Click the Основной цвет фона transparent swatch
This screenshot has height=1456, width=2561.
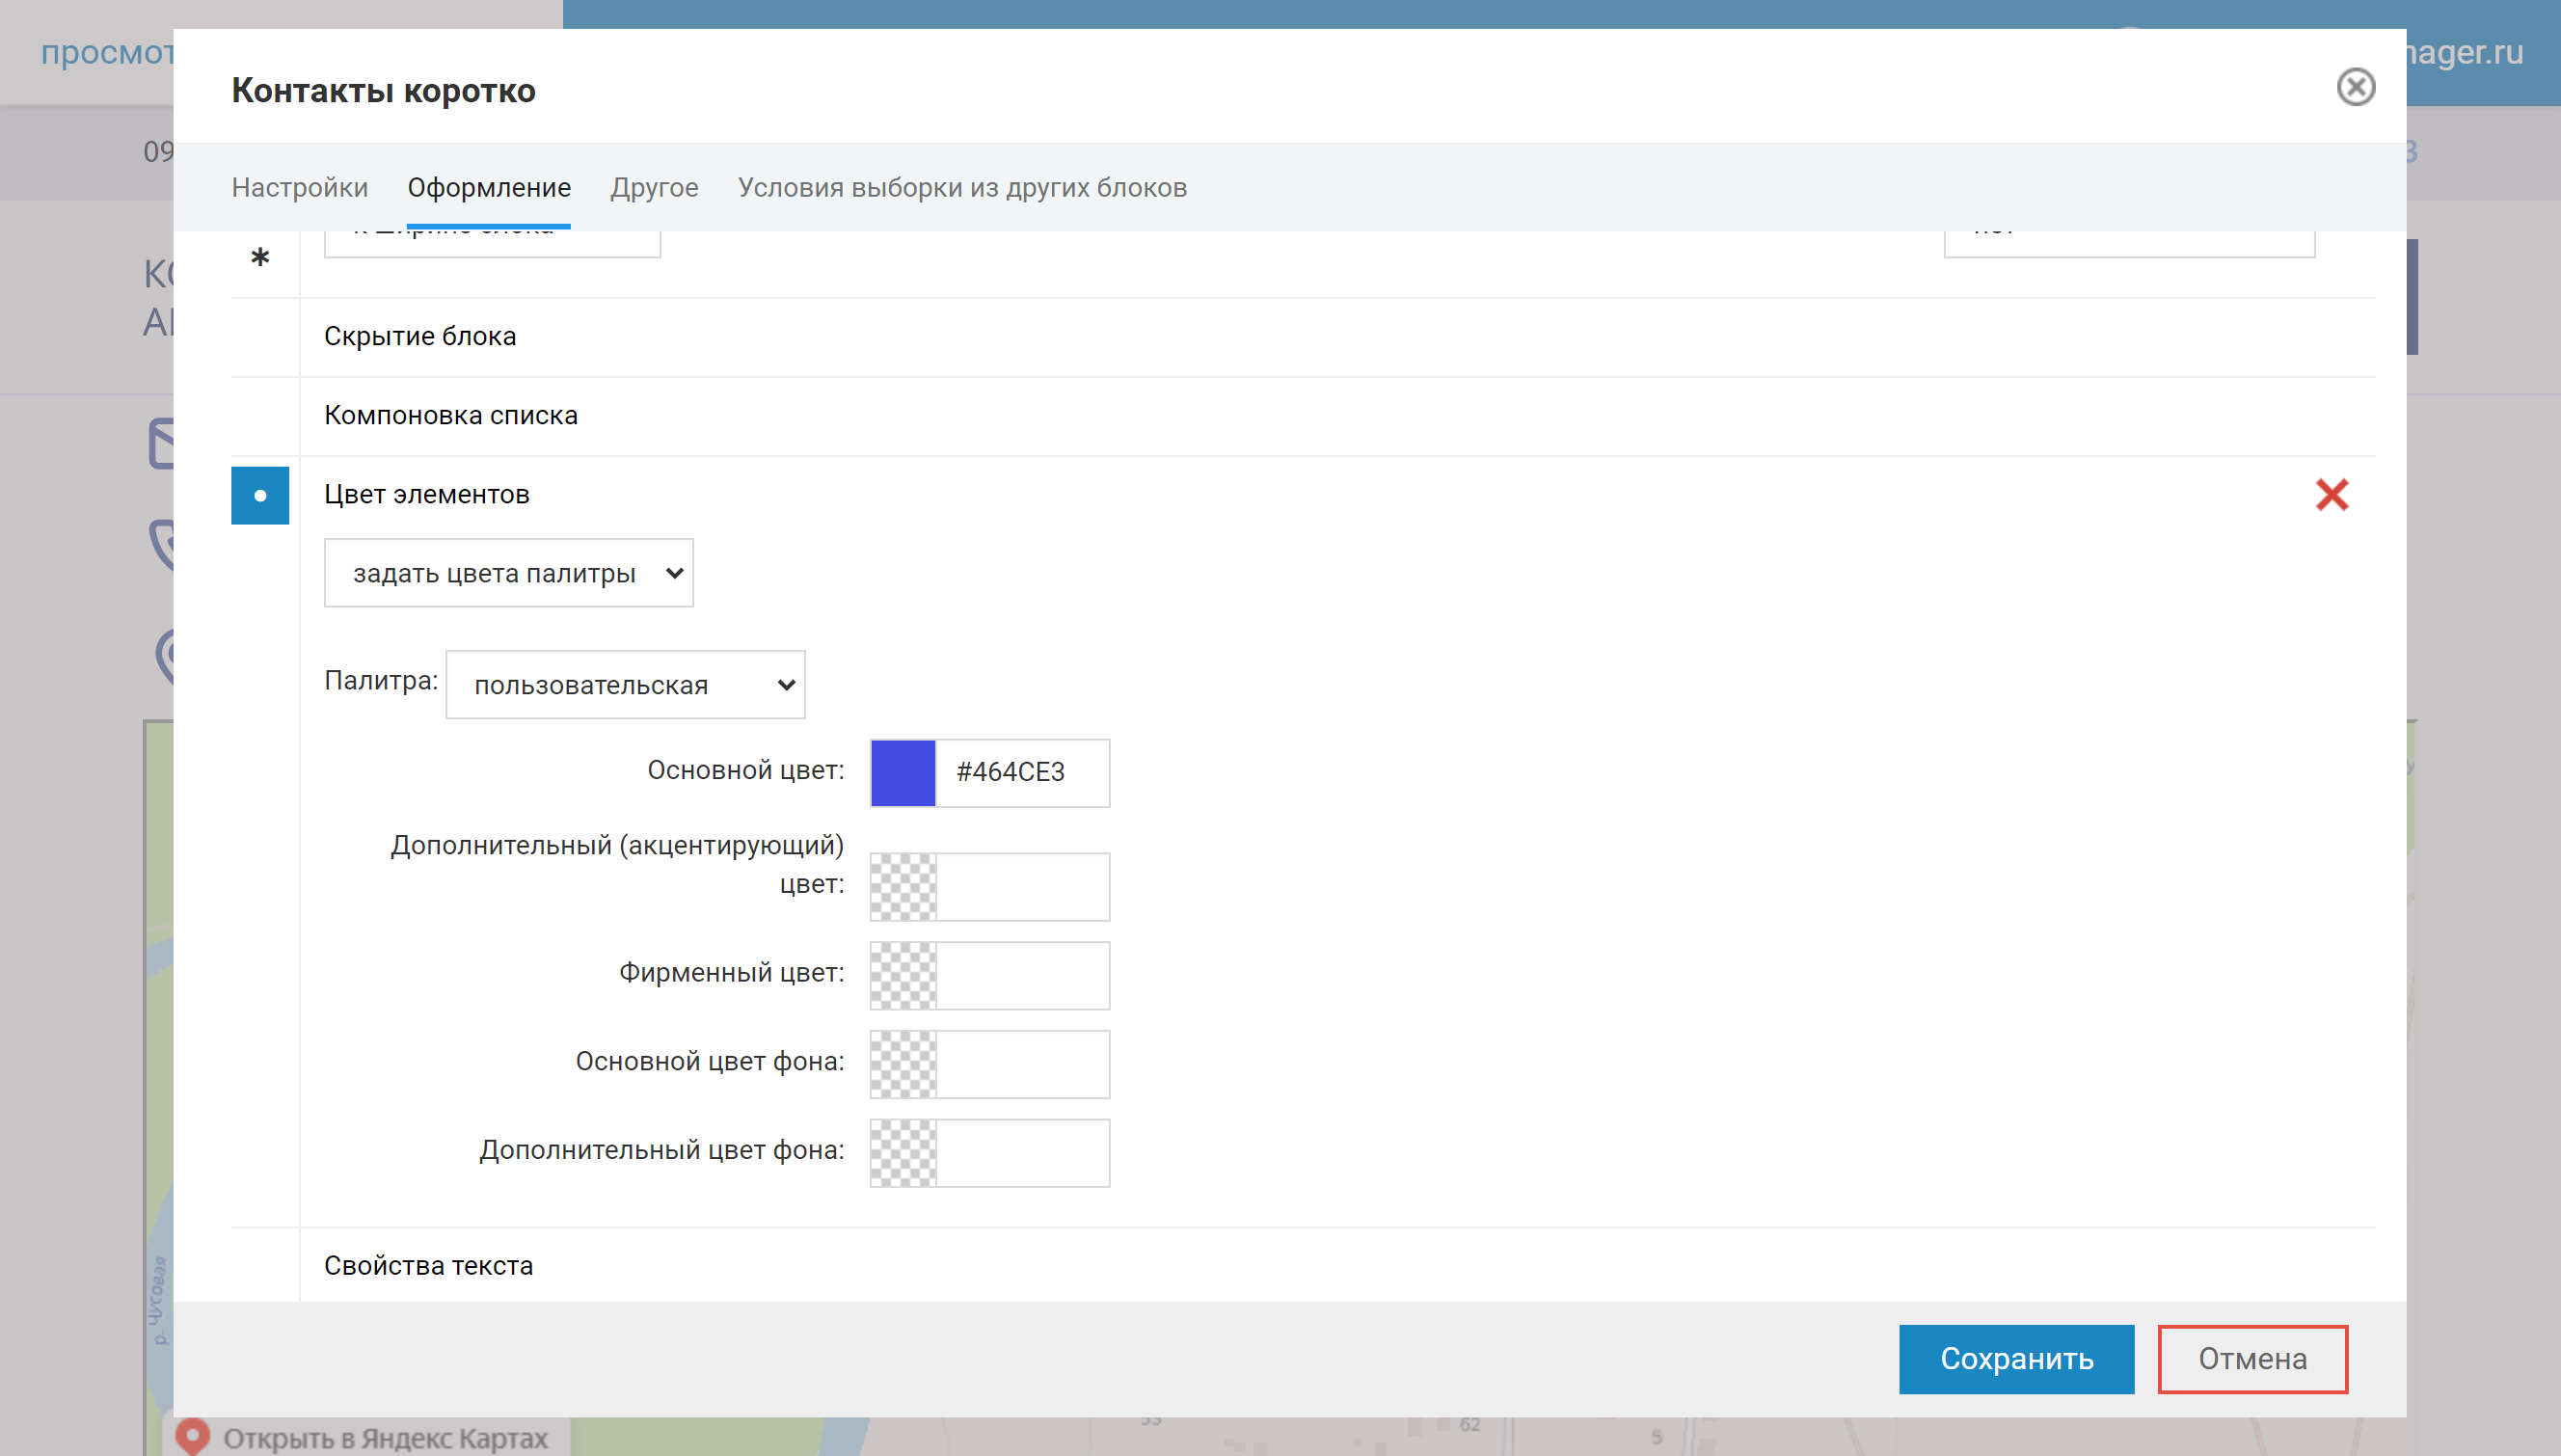point(903,1064)
